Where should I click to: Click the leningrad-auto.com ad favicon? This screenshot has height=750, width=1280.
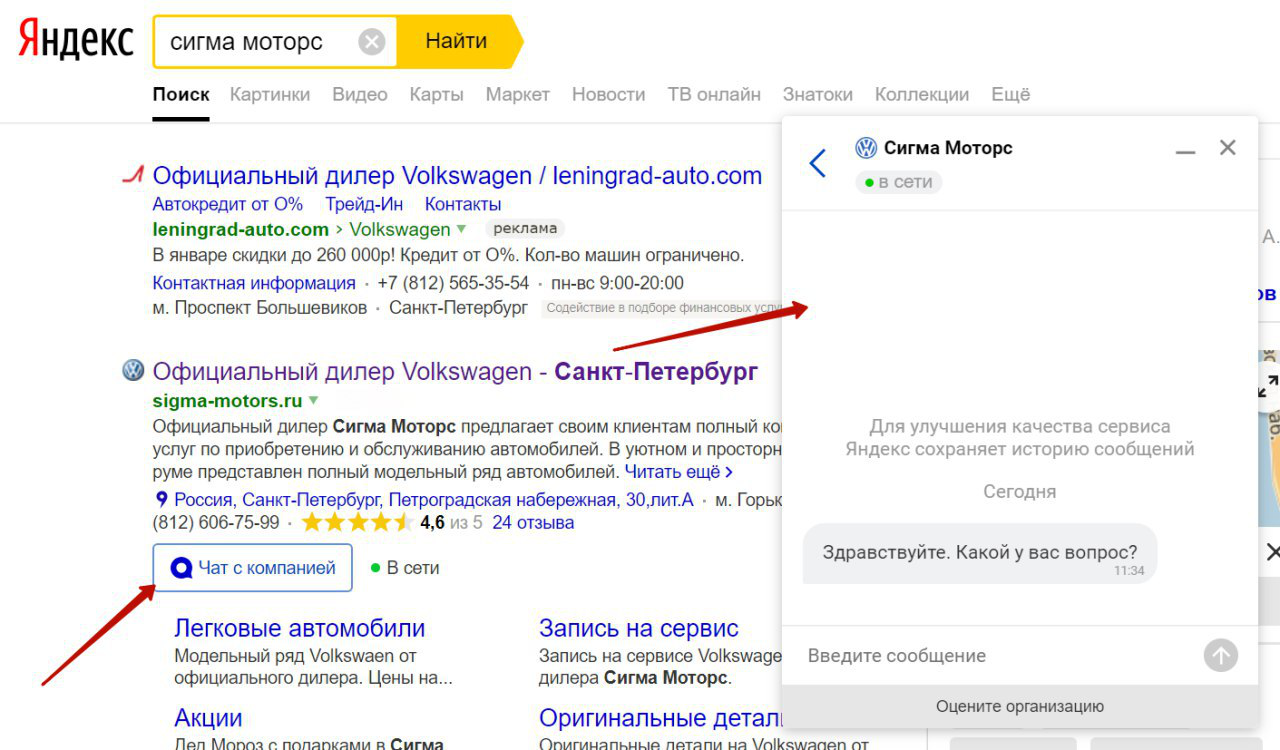tap(133, 176)
